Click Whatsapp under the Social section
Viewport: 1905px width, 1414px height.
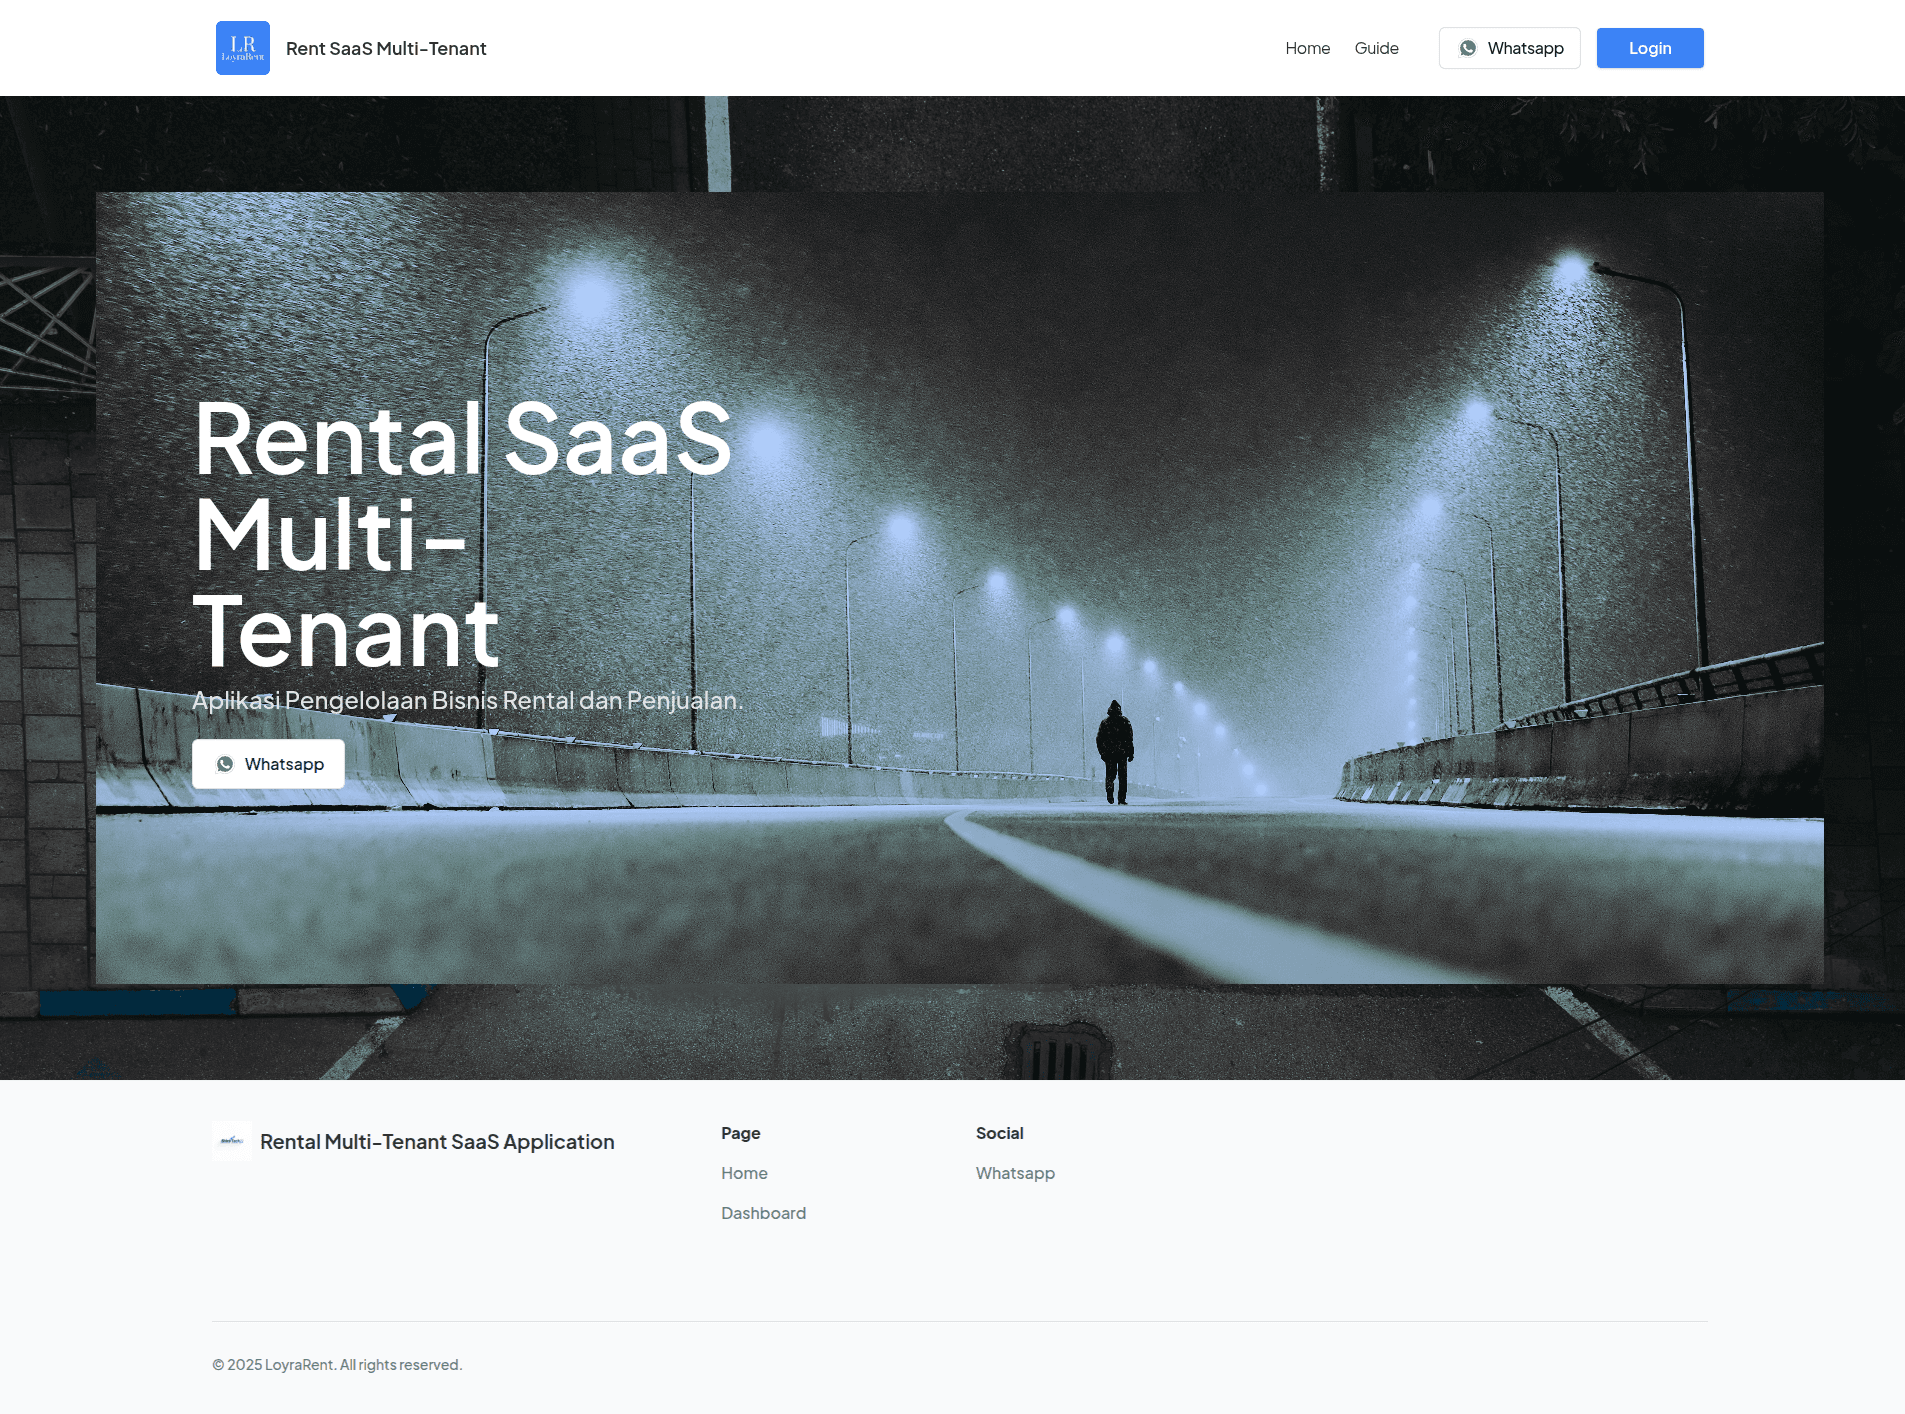pyautogui.click(x=1015, y=1172)
